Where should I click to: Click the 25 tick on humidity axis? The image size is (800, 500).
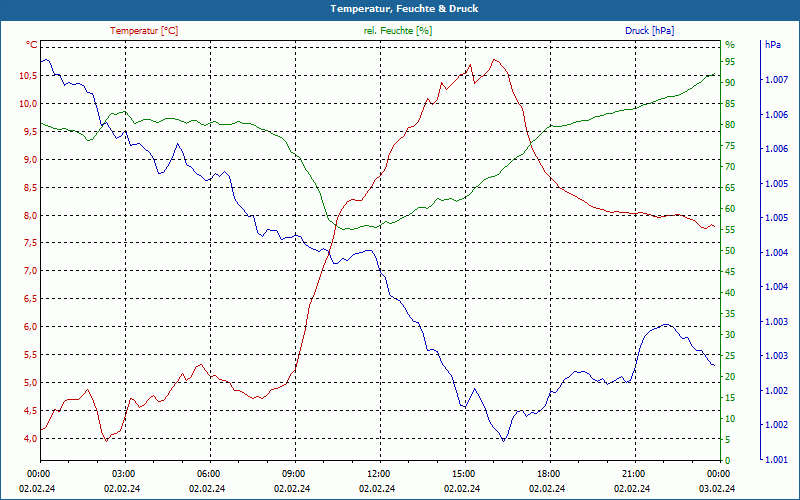coord(730,356)
